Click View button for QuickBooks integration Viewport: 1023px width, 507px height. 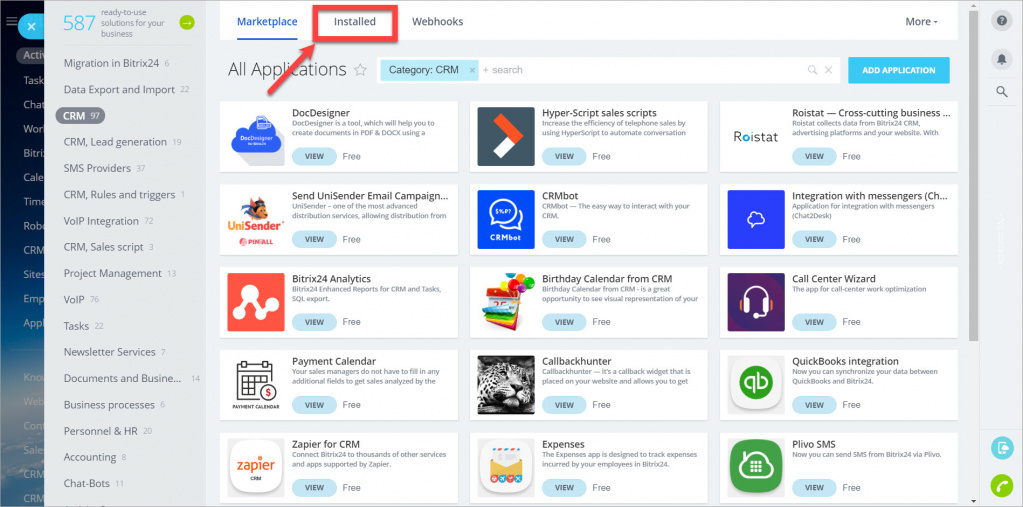(x=814, y=405)
